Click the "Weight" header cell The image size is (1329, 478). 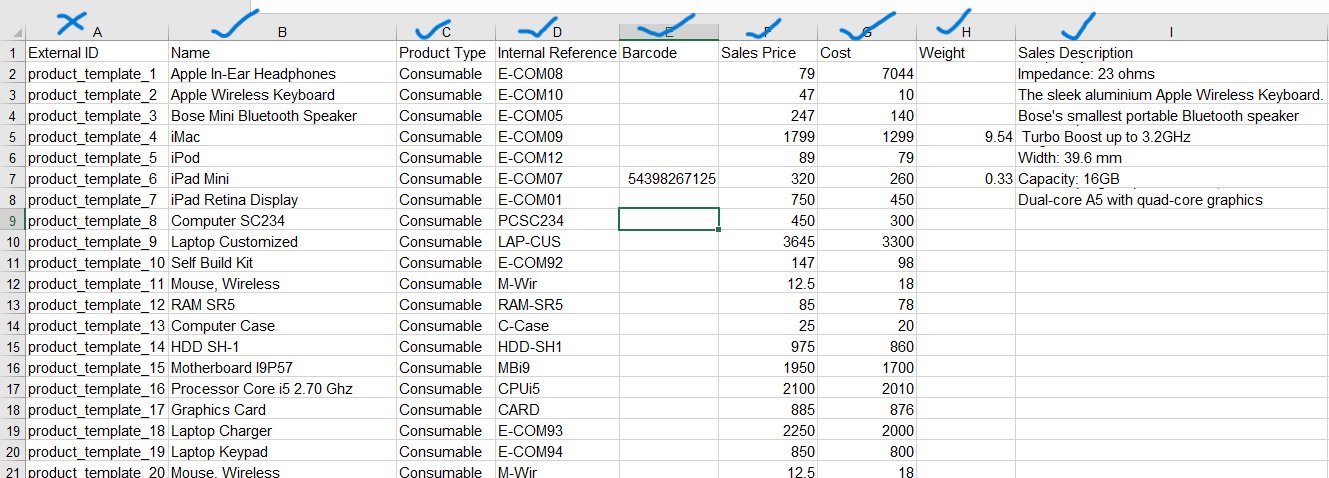[965, 53]
